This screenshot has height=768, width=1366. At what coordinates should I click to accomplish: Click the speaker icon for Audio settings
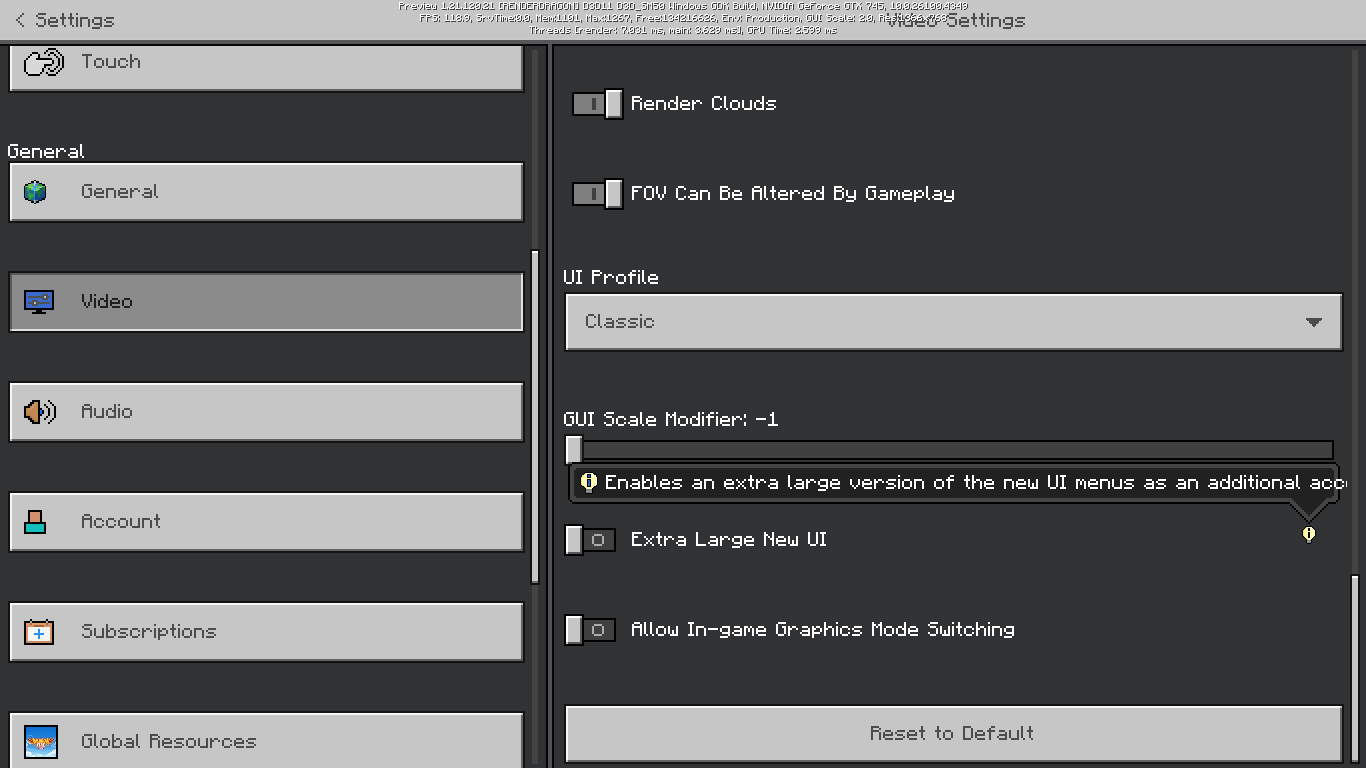40,412
